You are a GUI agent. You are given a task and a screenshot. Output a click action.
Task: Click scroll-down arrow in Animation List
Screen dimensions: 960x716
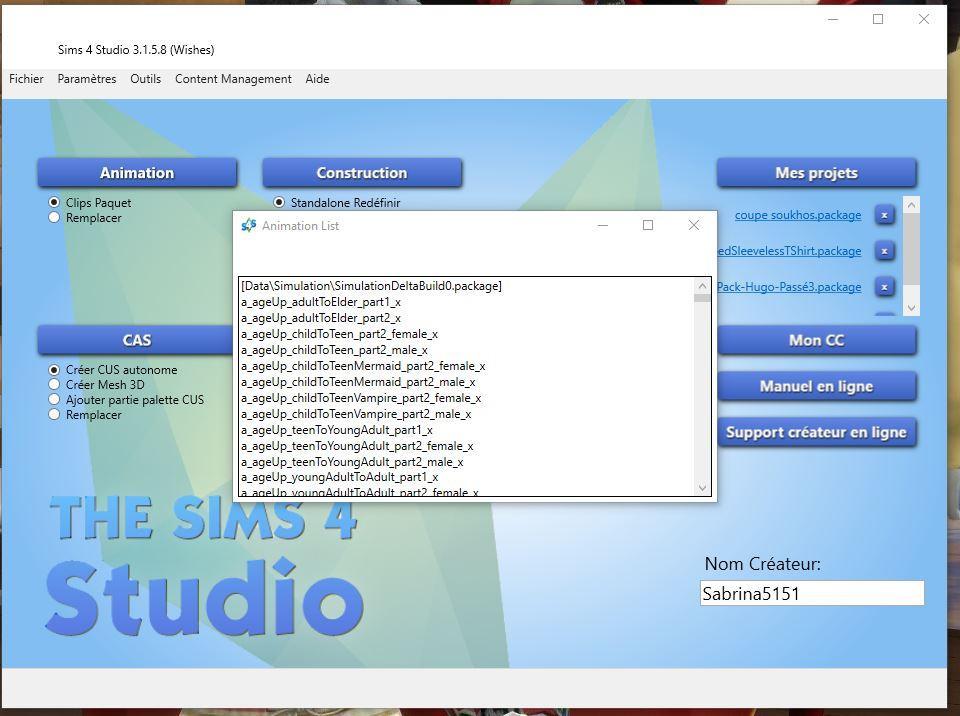[x=702, y=488]
